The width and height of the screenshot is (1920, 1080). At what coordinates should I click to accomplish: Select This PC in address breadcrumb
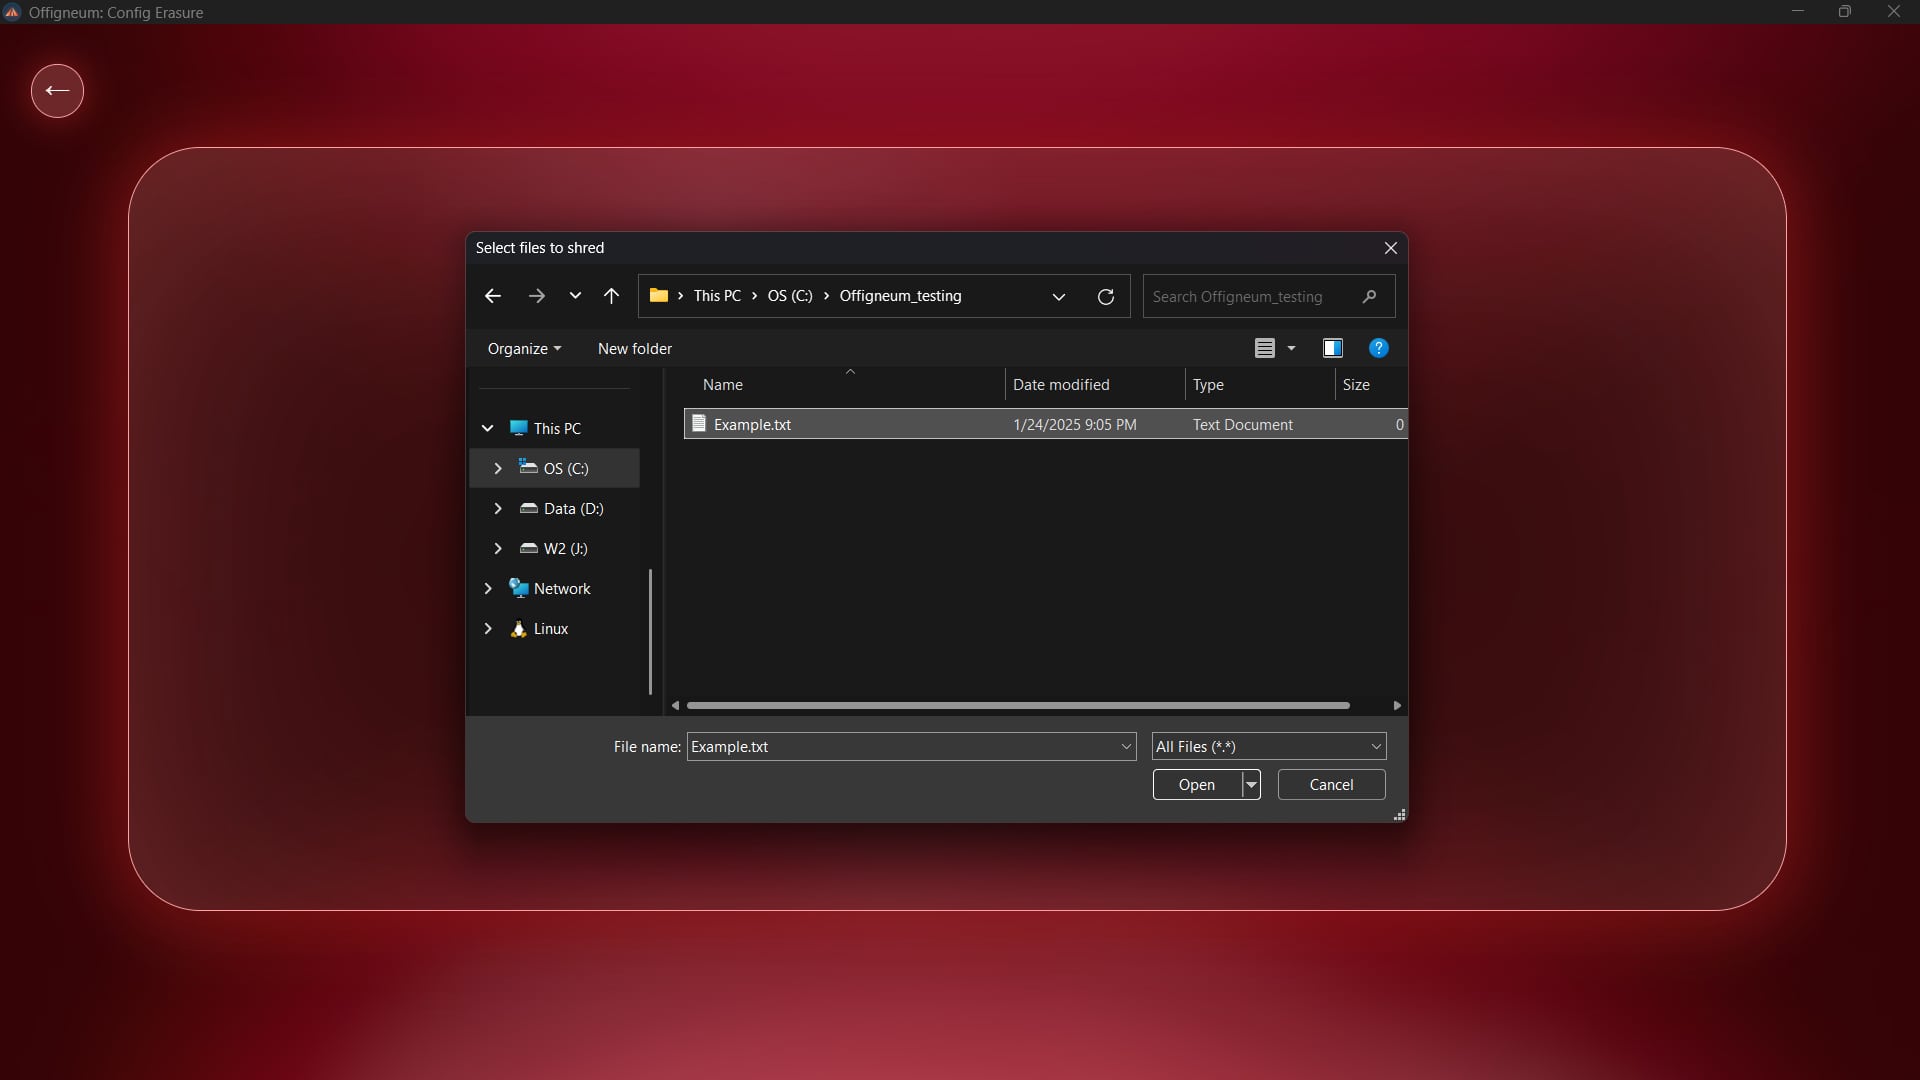tap(717, 296)
